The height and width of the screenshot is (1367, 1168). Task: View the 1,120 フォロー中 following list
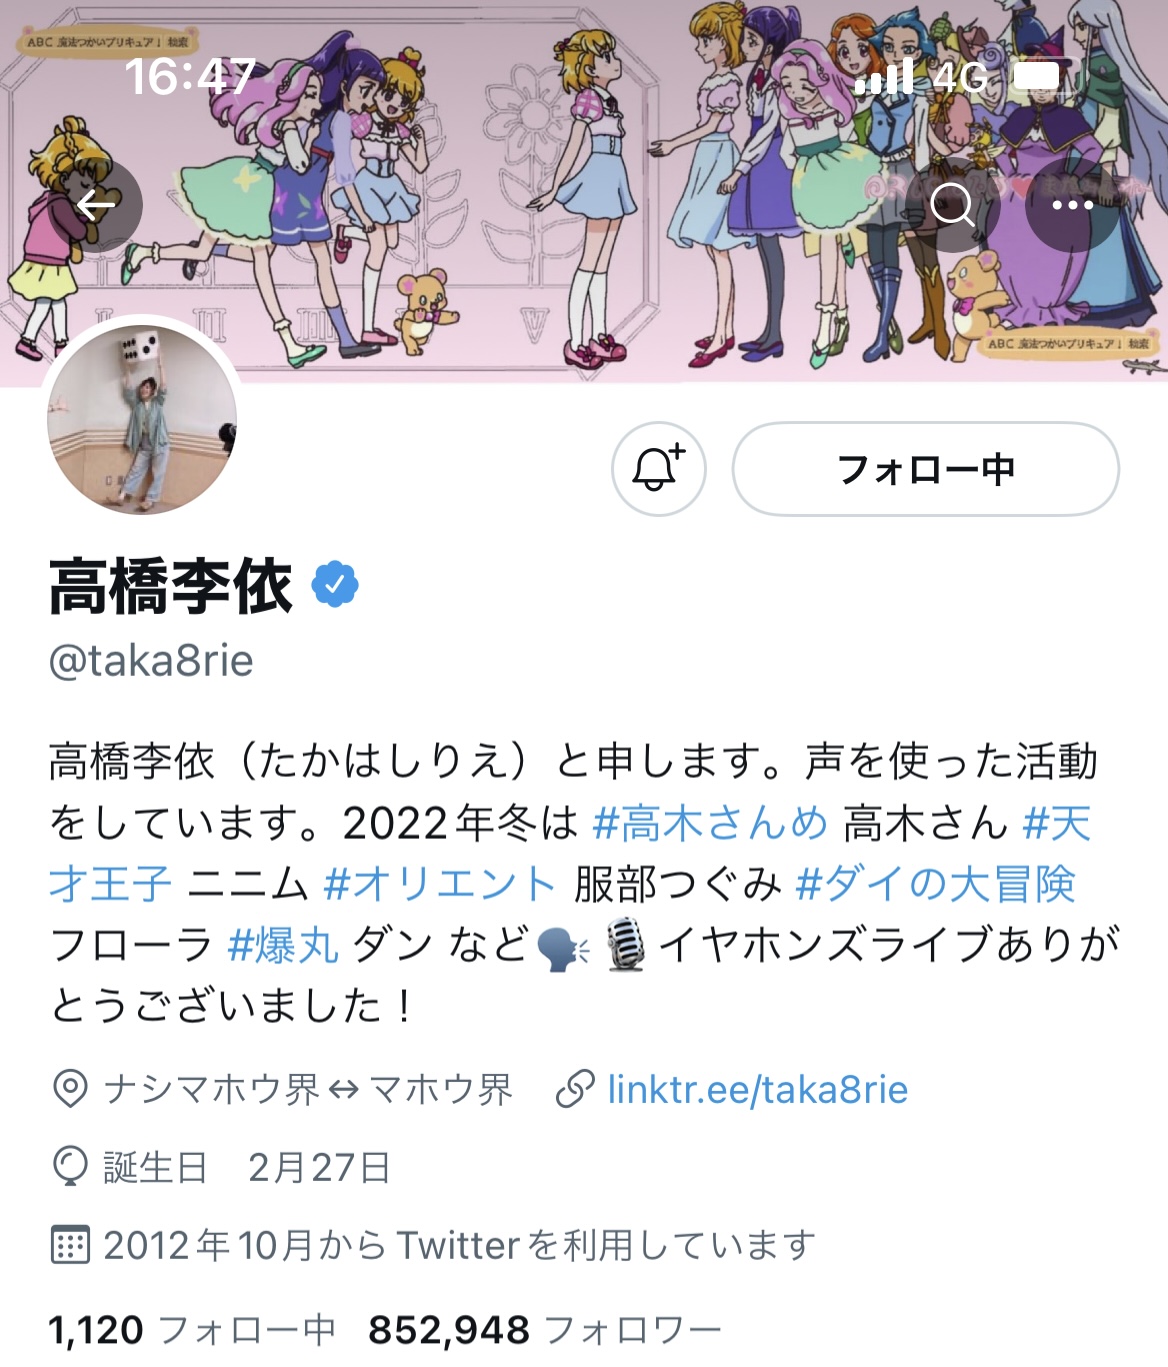point(192,1330)
